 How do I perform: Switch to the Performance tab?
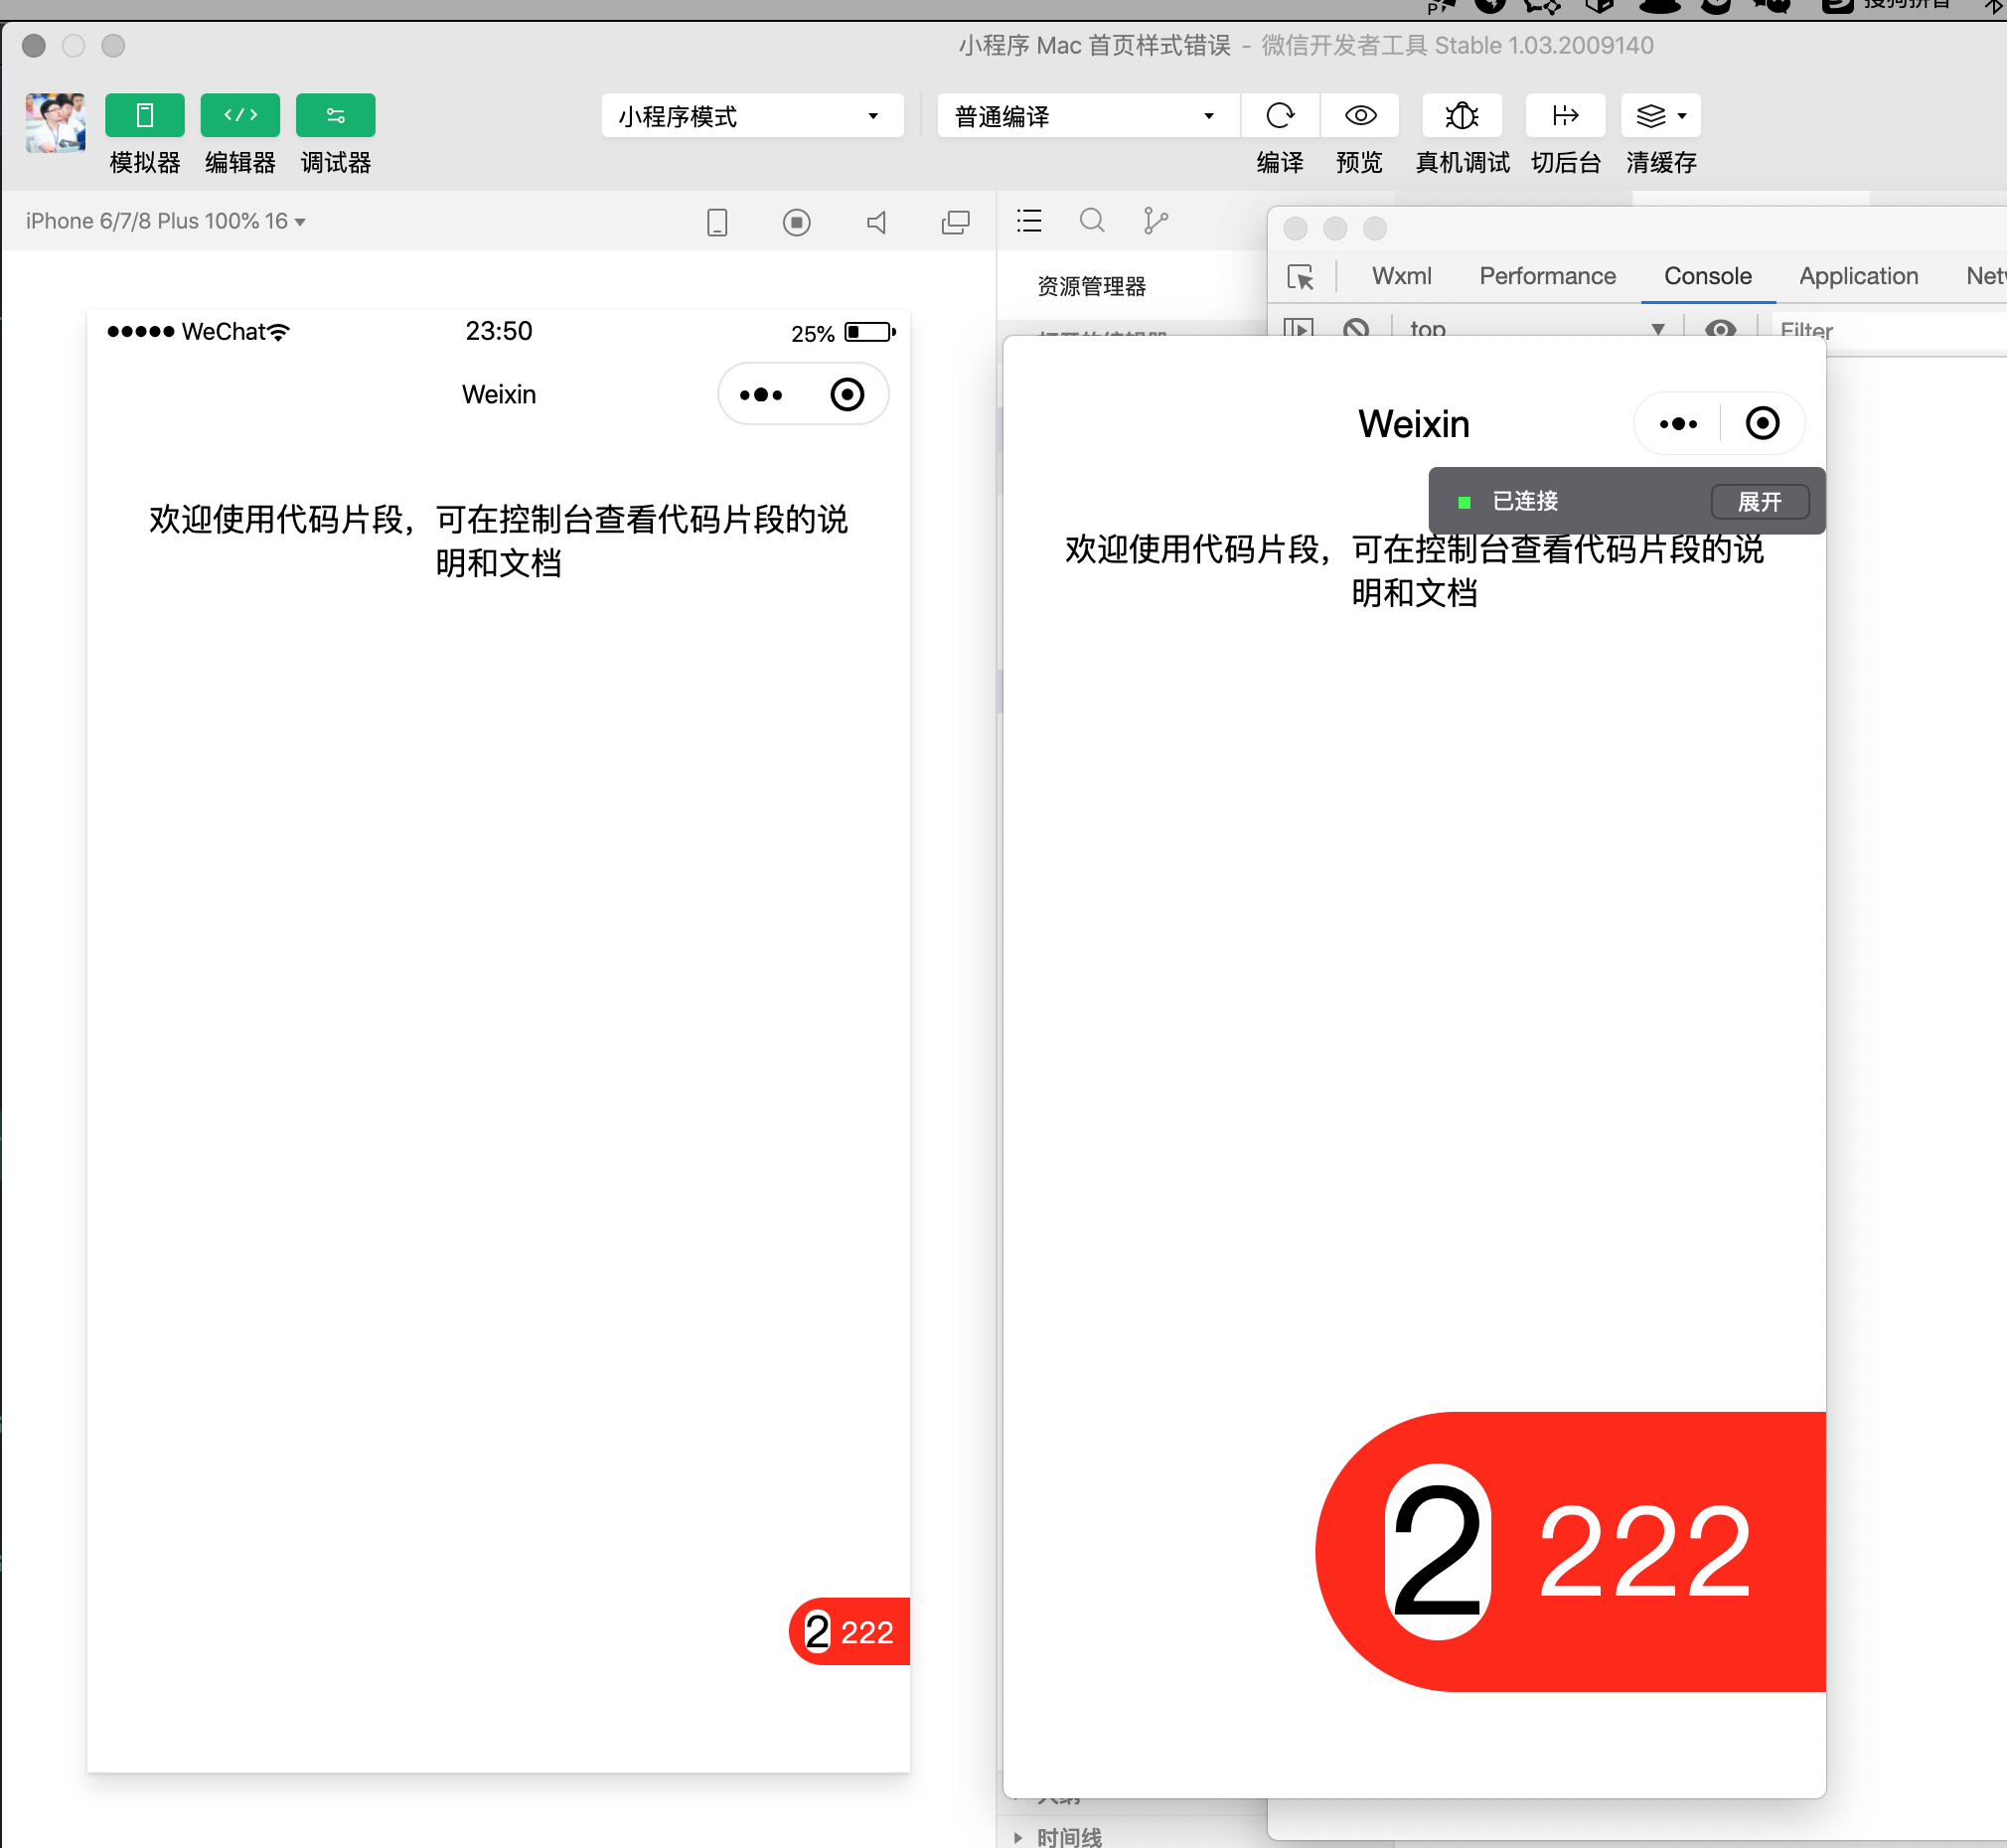tap(1546, 276)
